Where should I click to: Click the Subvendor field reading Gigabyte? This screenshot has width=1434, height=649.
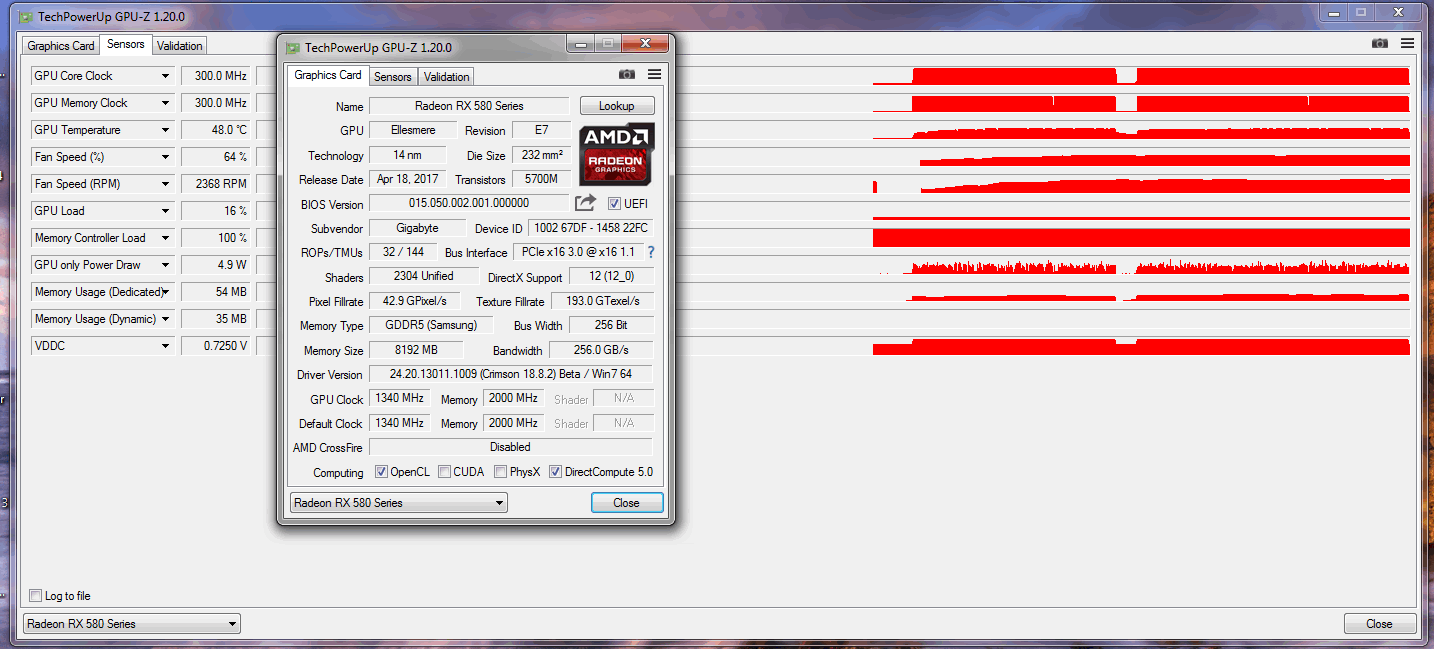point(417,228)
